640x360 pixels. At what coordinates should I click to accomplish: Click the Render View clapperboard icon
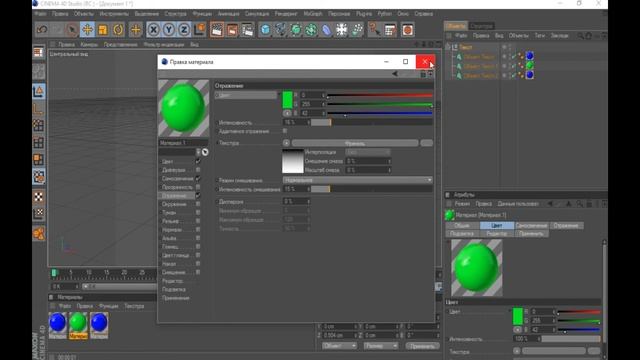tap(217, 29)
